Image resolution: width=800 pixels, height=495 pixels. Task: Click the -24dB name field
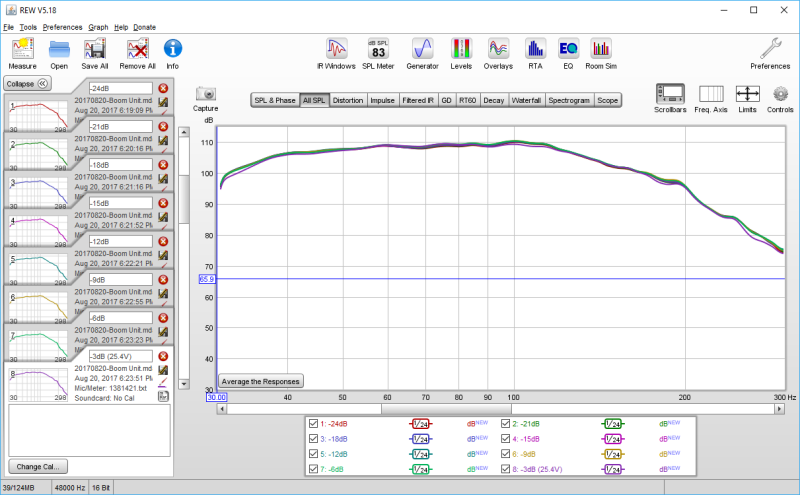[121, 88]
